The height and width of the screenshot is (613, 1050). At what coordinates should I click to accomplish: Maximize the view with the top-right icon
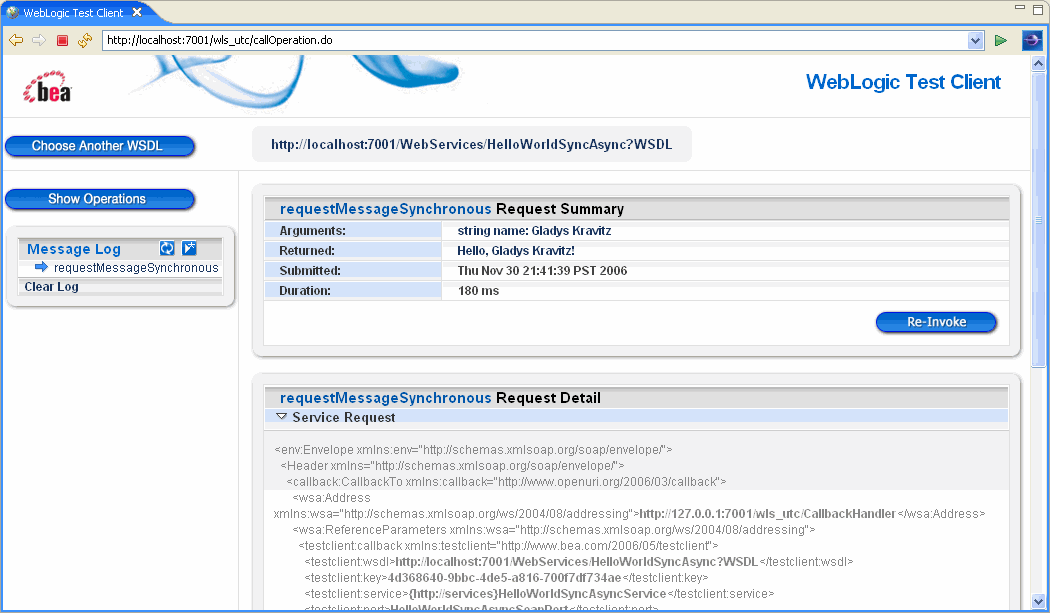point(1039,9)
